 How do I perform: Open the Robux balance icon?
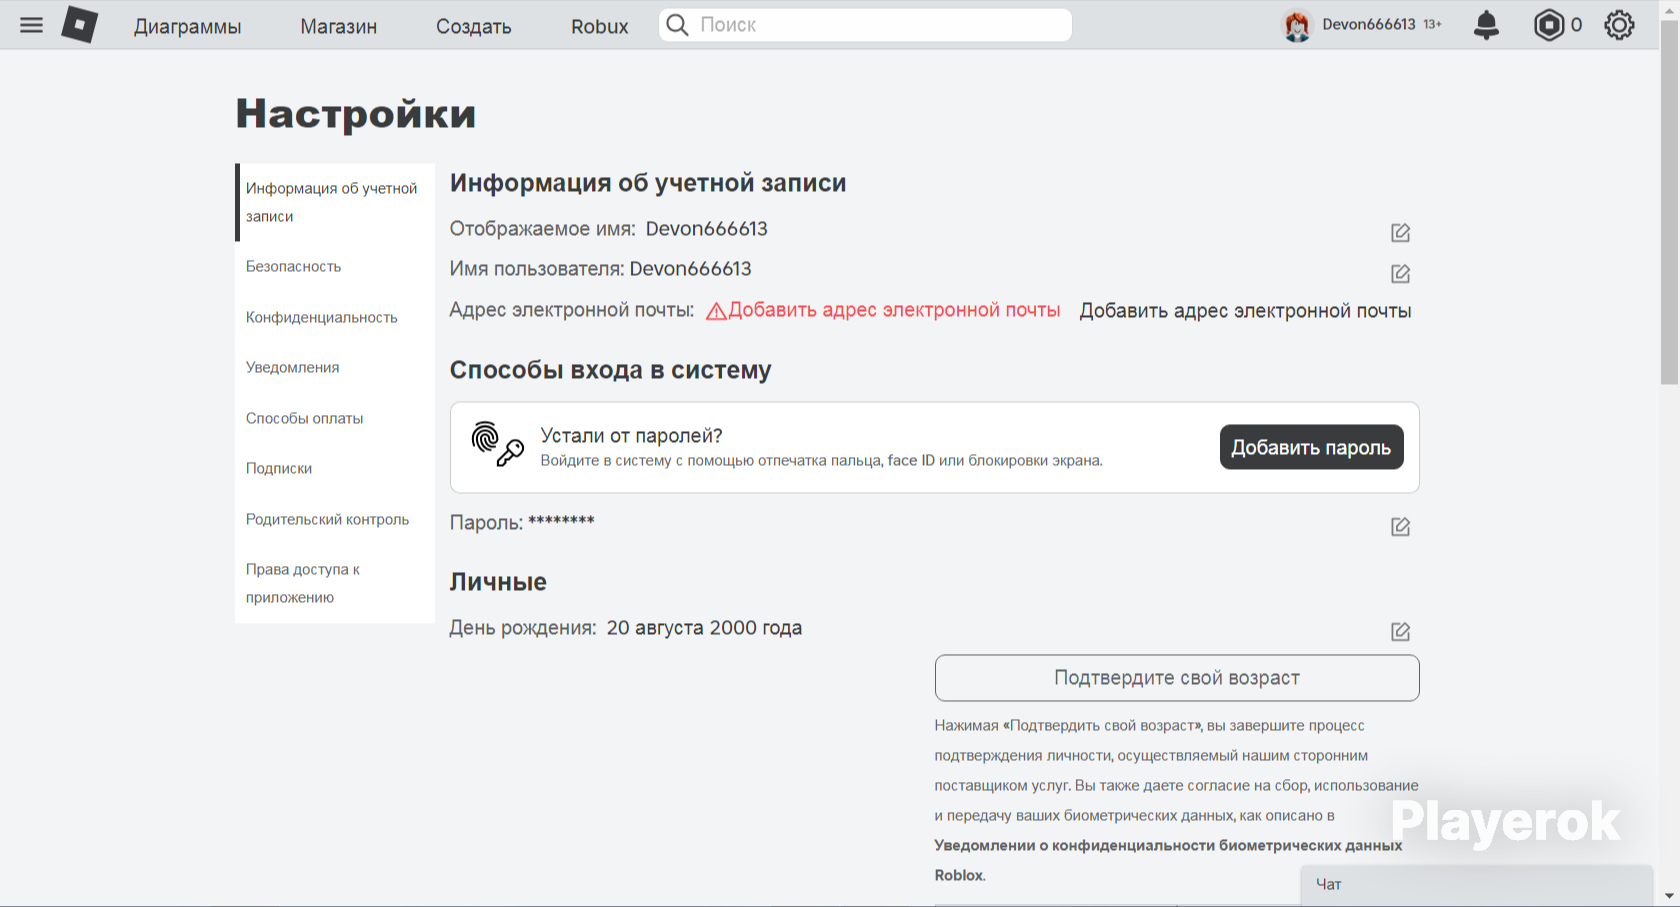1549,25
